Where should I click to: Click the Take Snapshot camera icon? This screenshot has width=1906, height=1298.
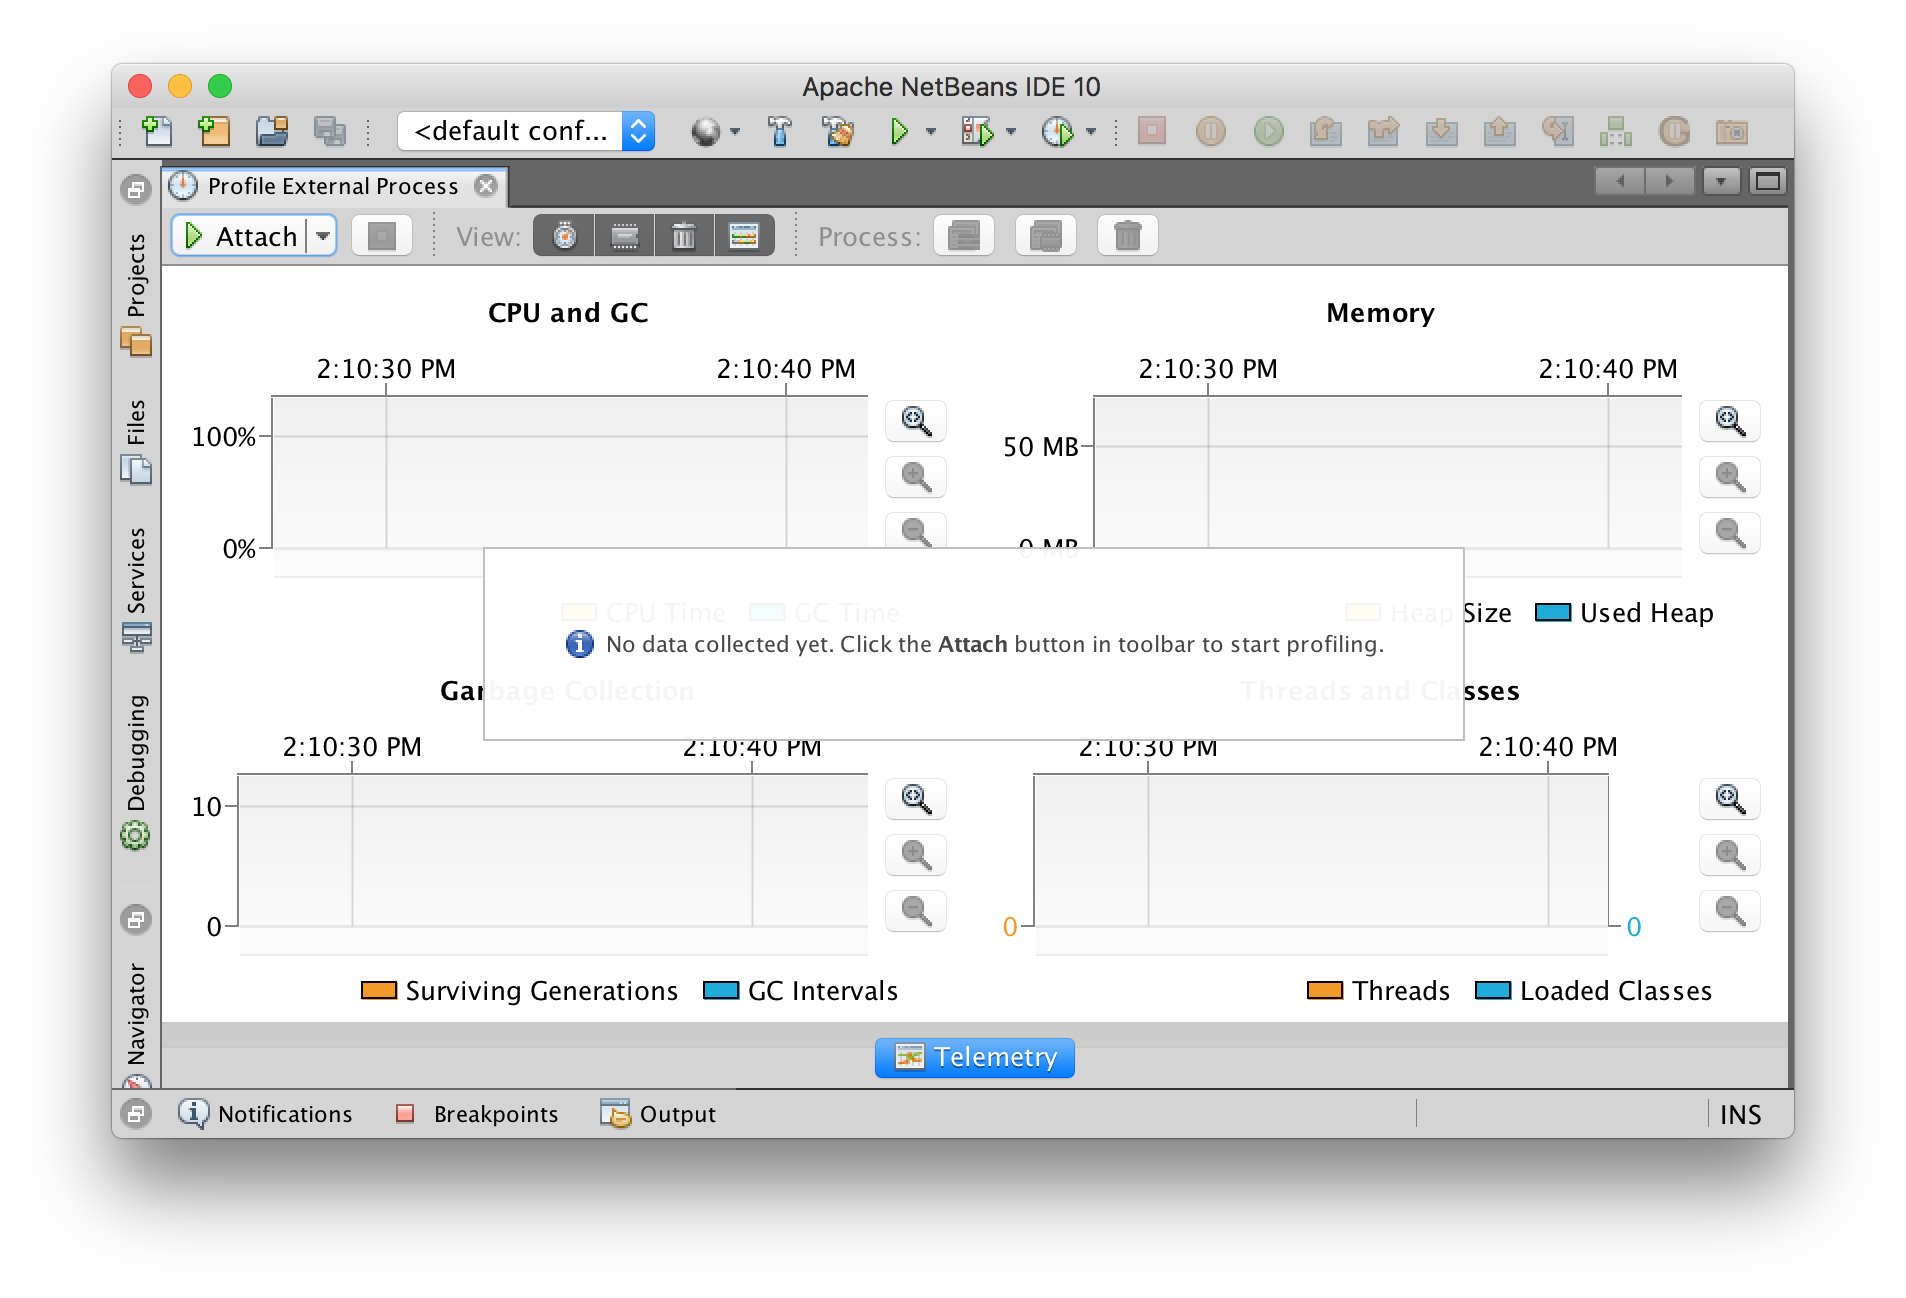coord(1732,131)
